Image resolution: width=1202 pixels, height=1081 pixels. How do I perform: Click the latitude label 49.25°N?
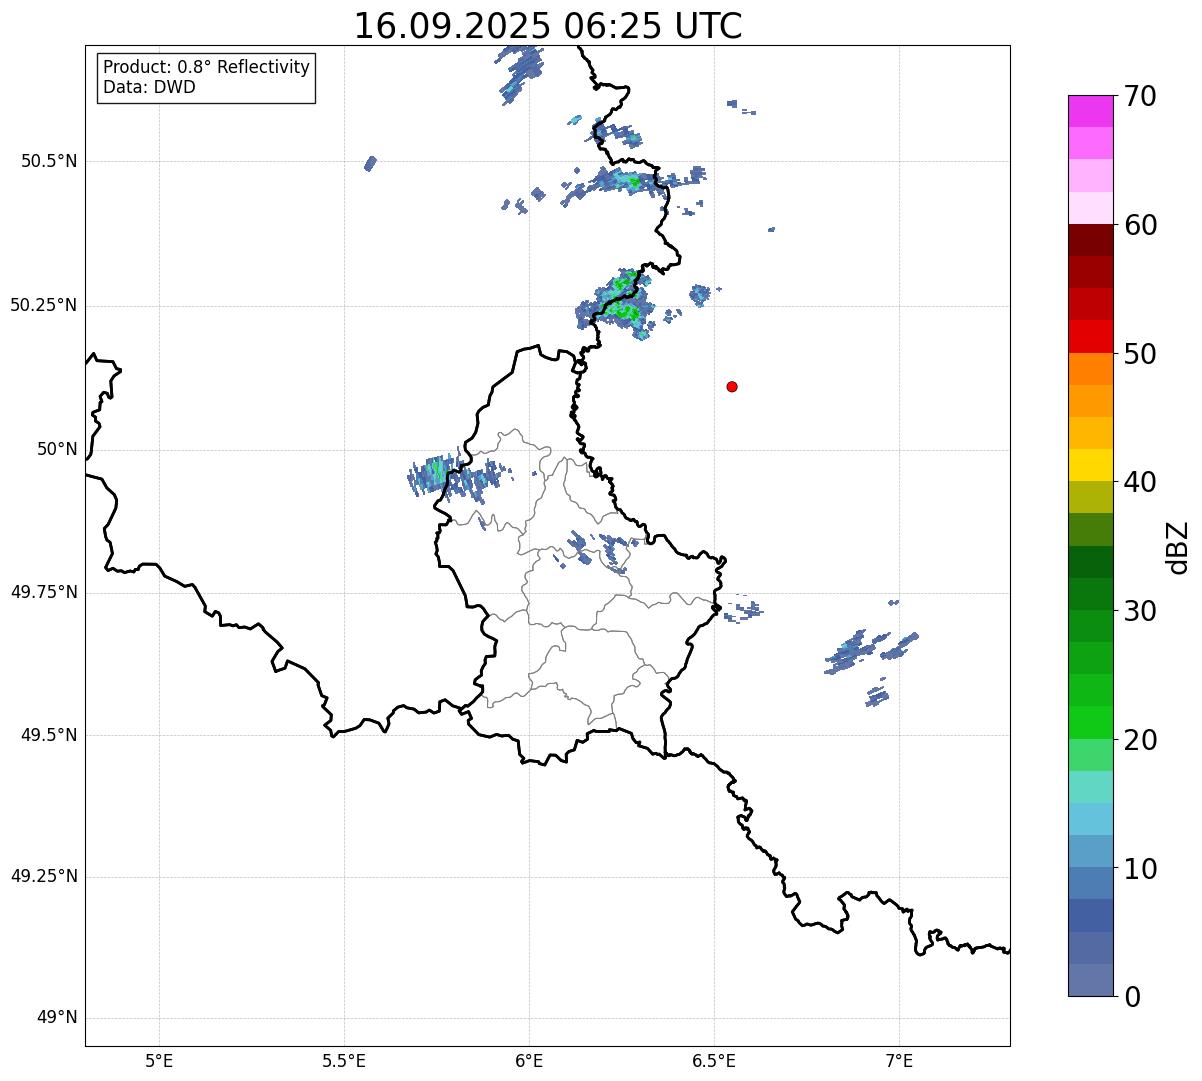point(44,876)
